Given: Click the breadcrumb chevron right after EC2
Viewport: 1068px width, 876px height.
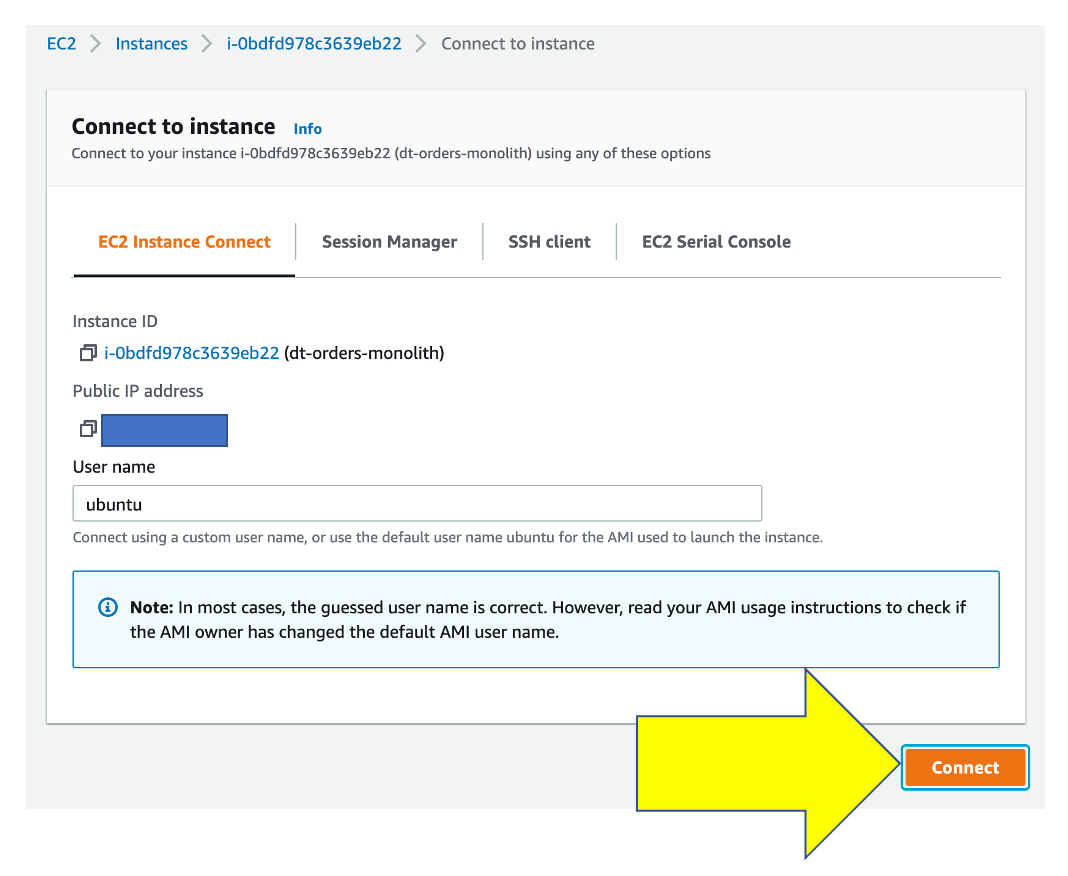Looking at the screenshot, I should [96, 44].
